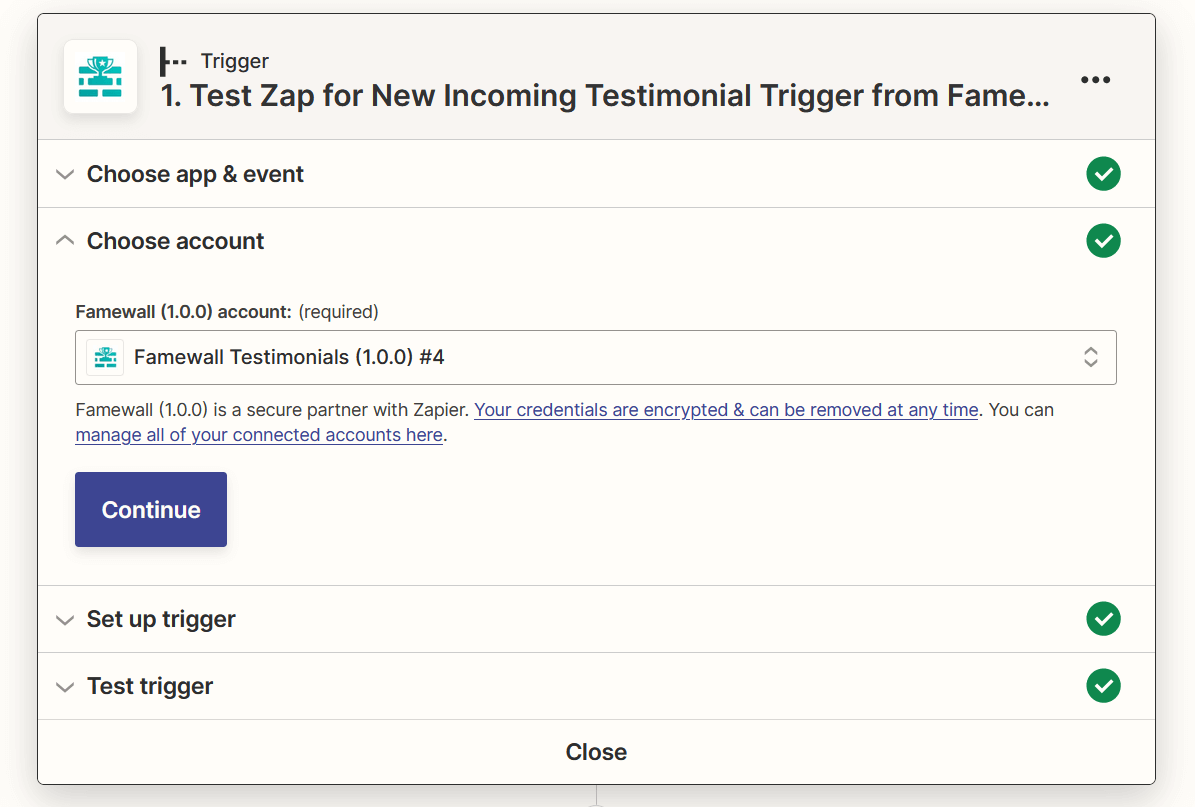Expand the Test trigger chevron
Screen dimensions: 1195x807
pos(65,687)
